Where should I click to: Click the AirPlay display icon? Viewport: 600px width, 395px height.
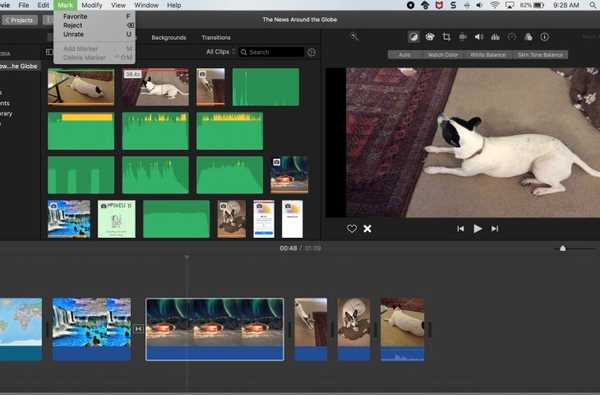(509, 5)
